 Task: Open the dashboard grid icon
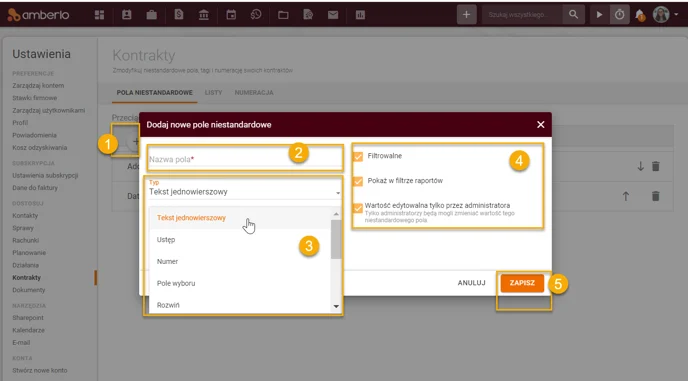tap(100, 15)
